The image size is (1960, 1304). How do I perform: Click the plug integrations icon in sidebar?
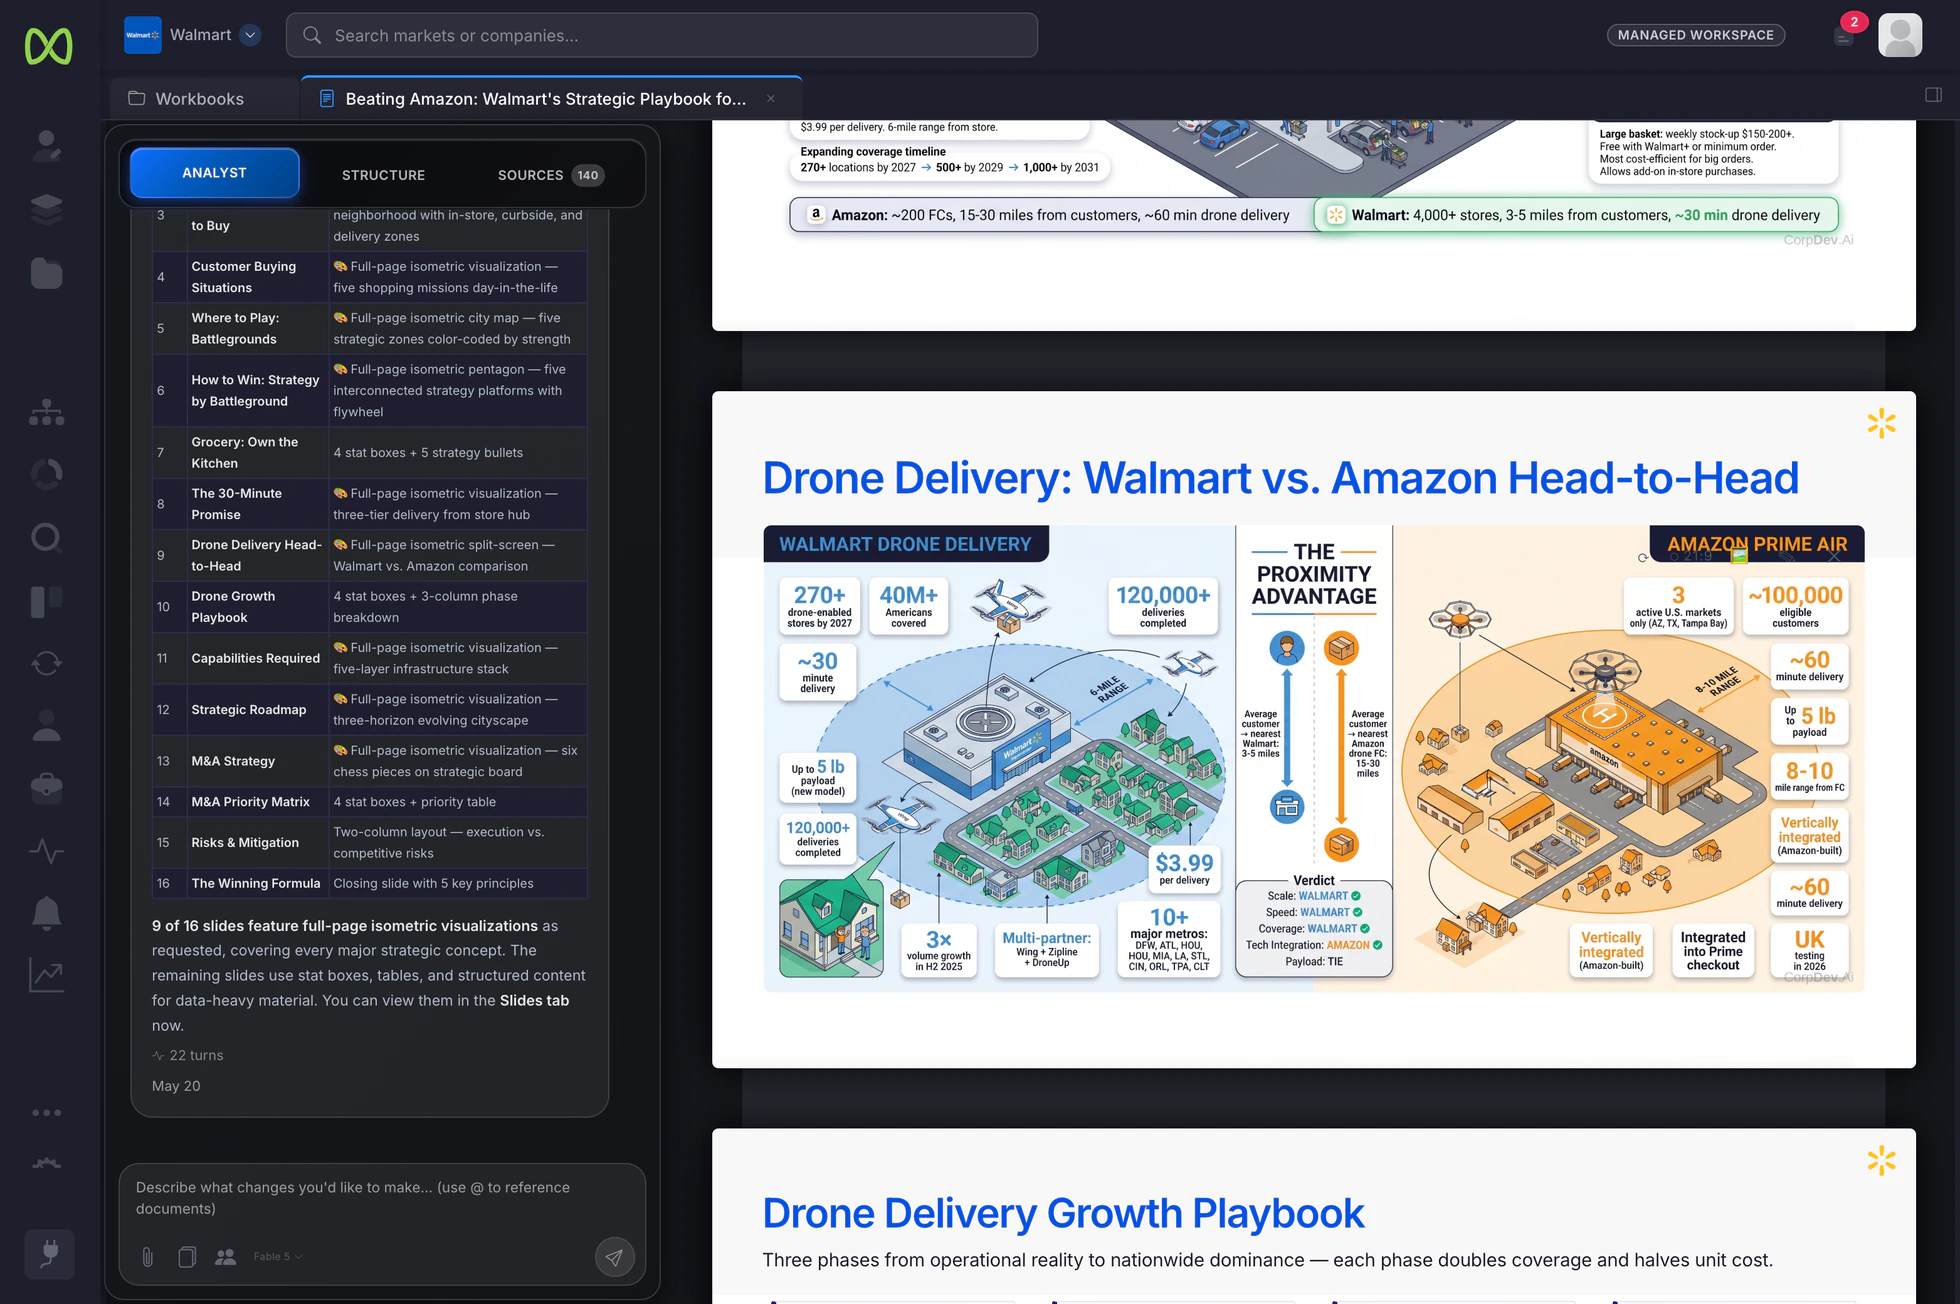click(49, 1254)
